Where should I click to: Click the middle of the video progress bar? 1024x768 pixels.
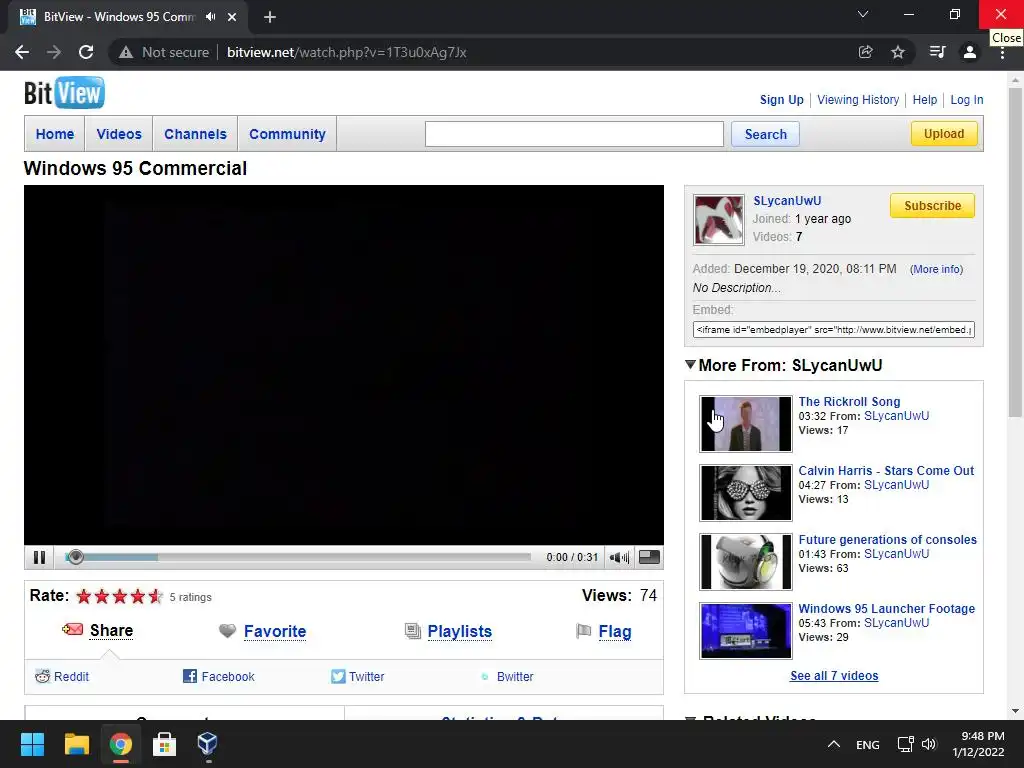coord(298,557)
